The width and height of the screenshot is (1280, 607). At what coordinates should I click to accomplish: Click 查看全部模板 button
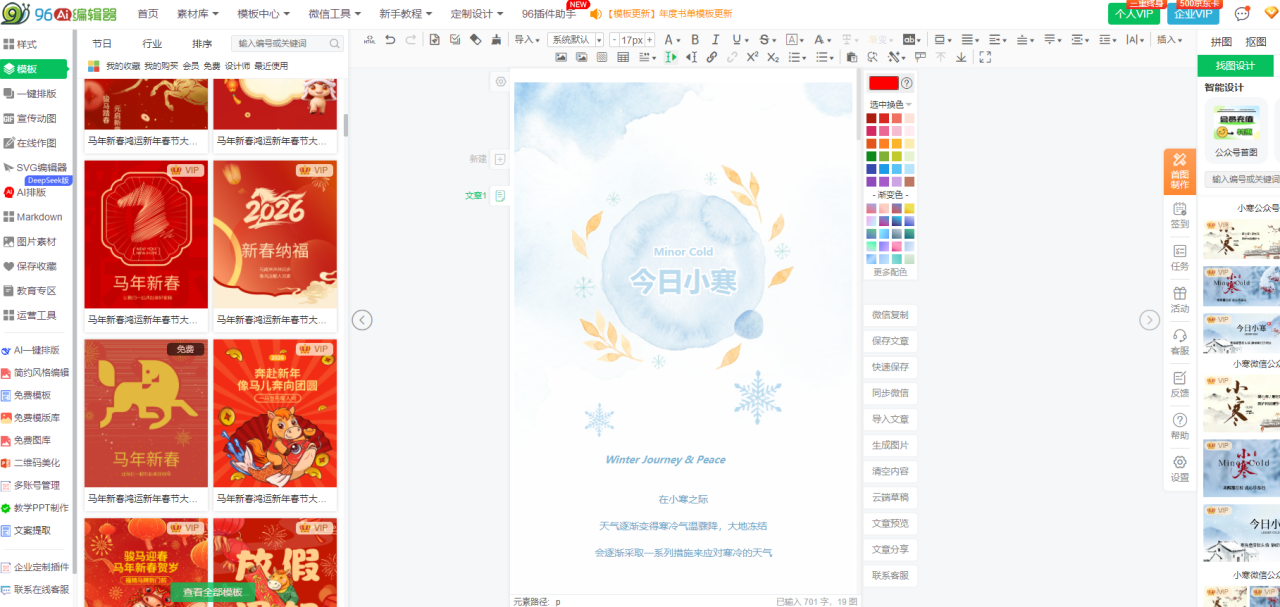(212, 593)
